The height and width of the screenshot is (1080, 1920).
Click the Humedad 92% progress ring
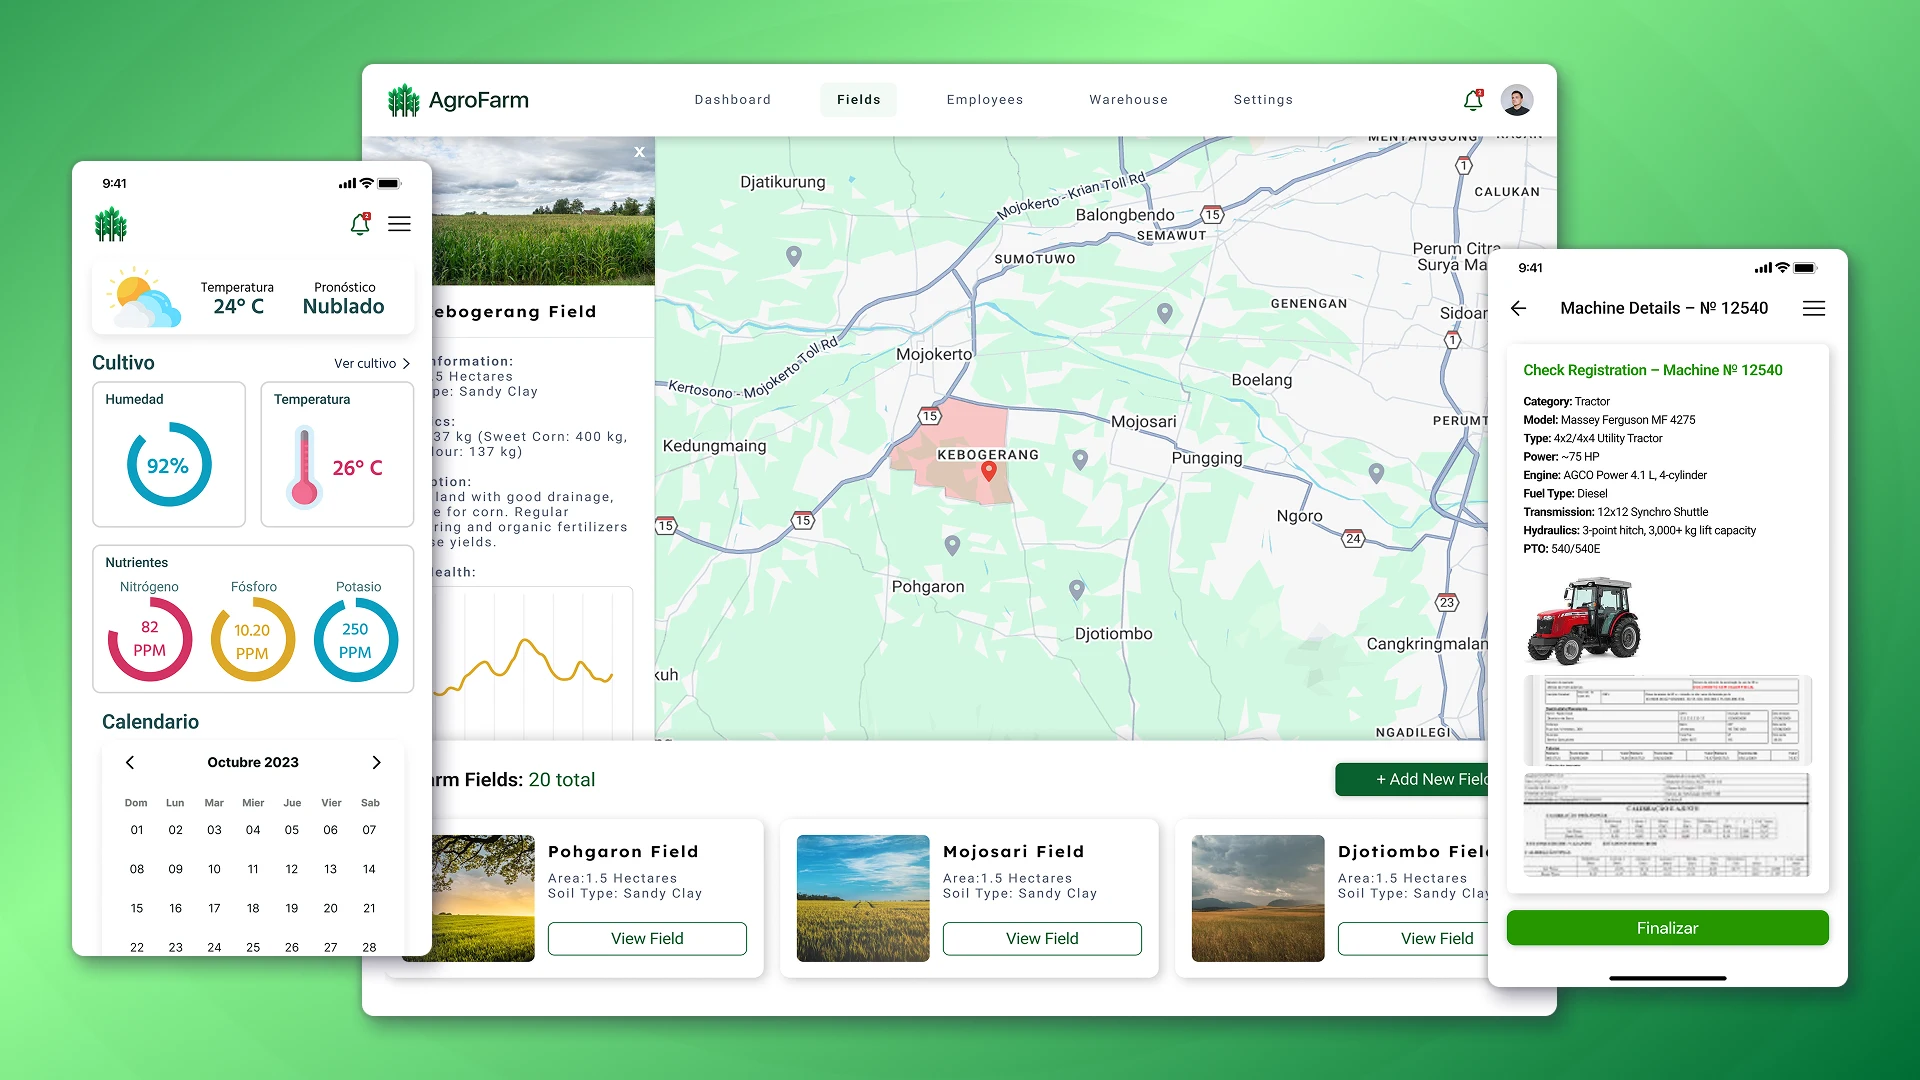coord(168,464)
